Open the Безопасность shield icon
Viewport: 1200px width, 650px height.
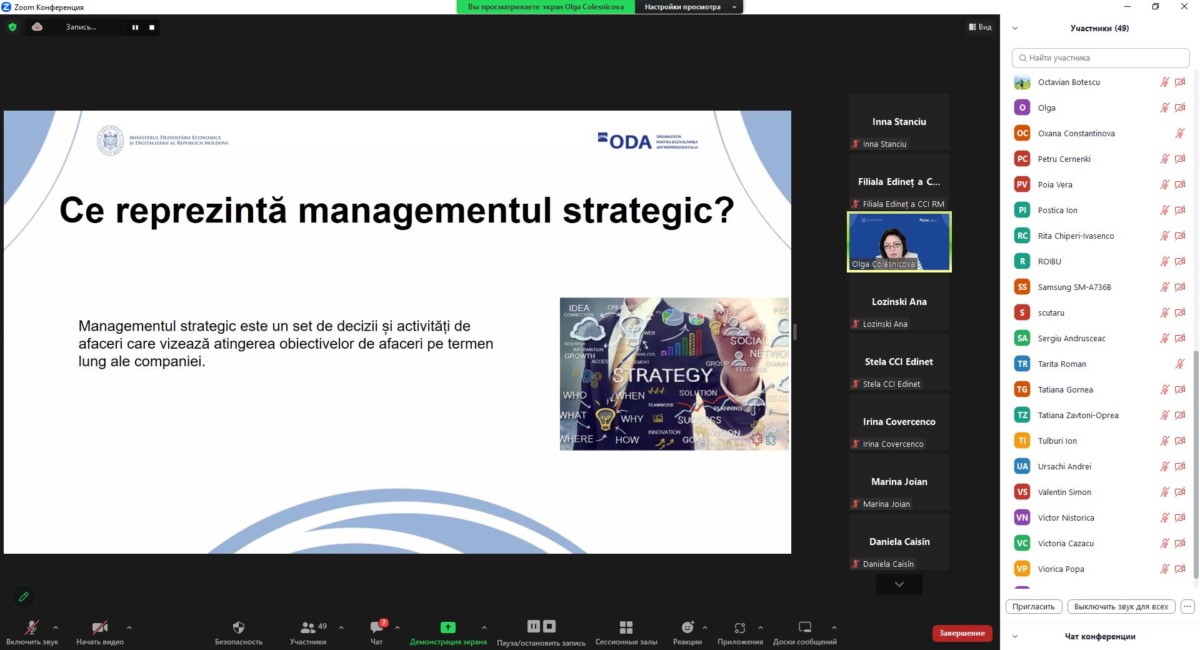tap(238, 627)
